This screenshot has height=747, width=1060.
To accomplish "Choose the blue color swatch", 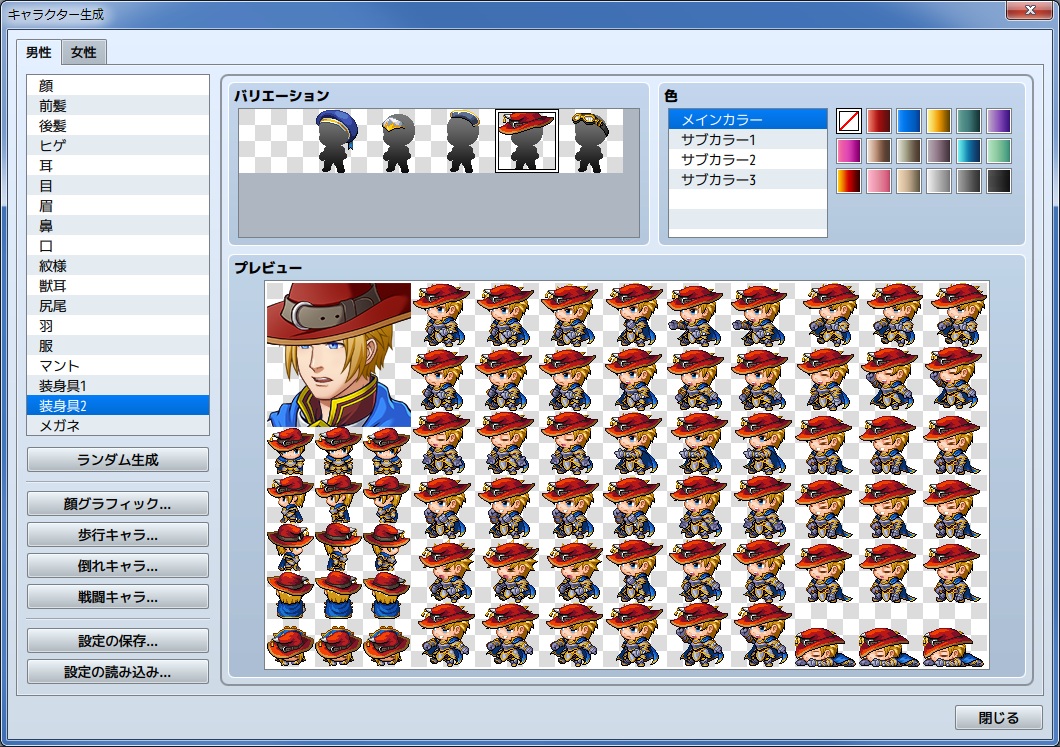I will (x=909, y=121).
